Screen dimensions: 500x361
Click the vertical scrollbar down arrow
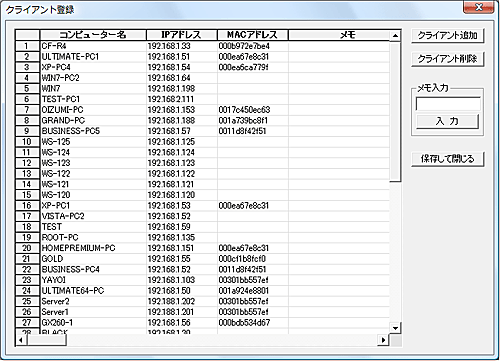click(x=395, y=328)
